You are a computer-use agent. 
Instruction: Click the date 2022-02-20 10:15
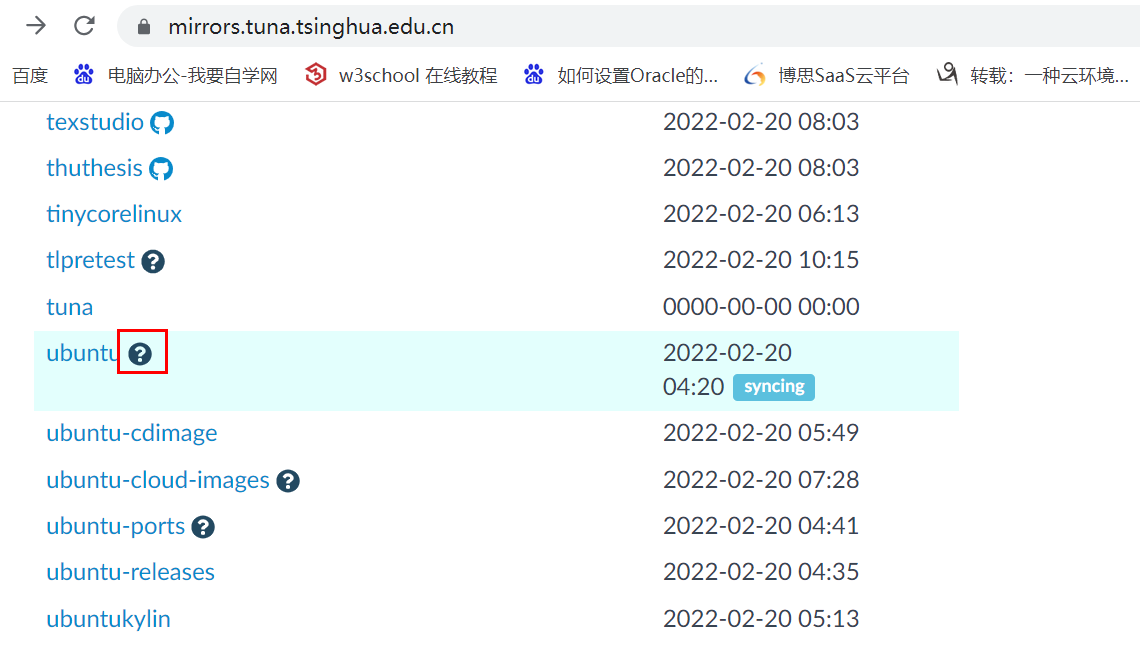(x=761, y=260)
